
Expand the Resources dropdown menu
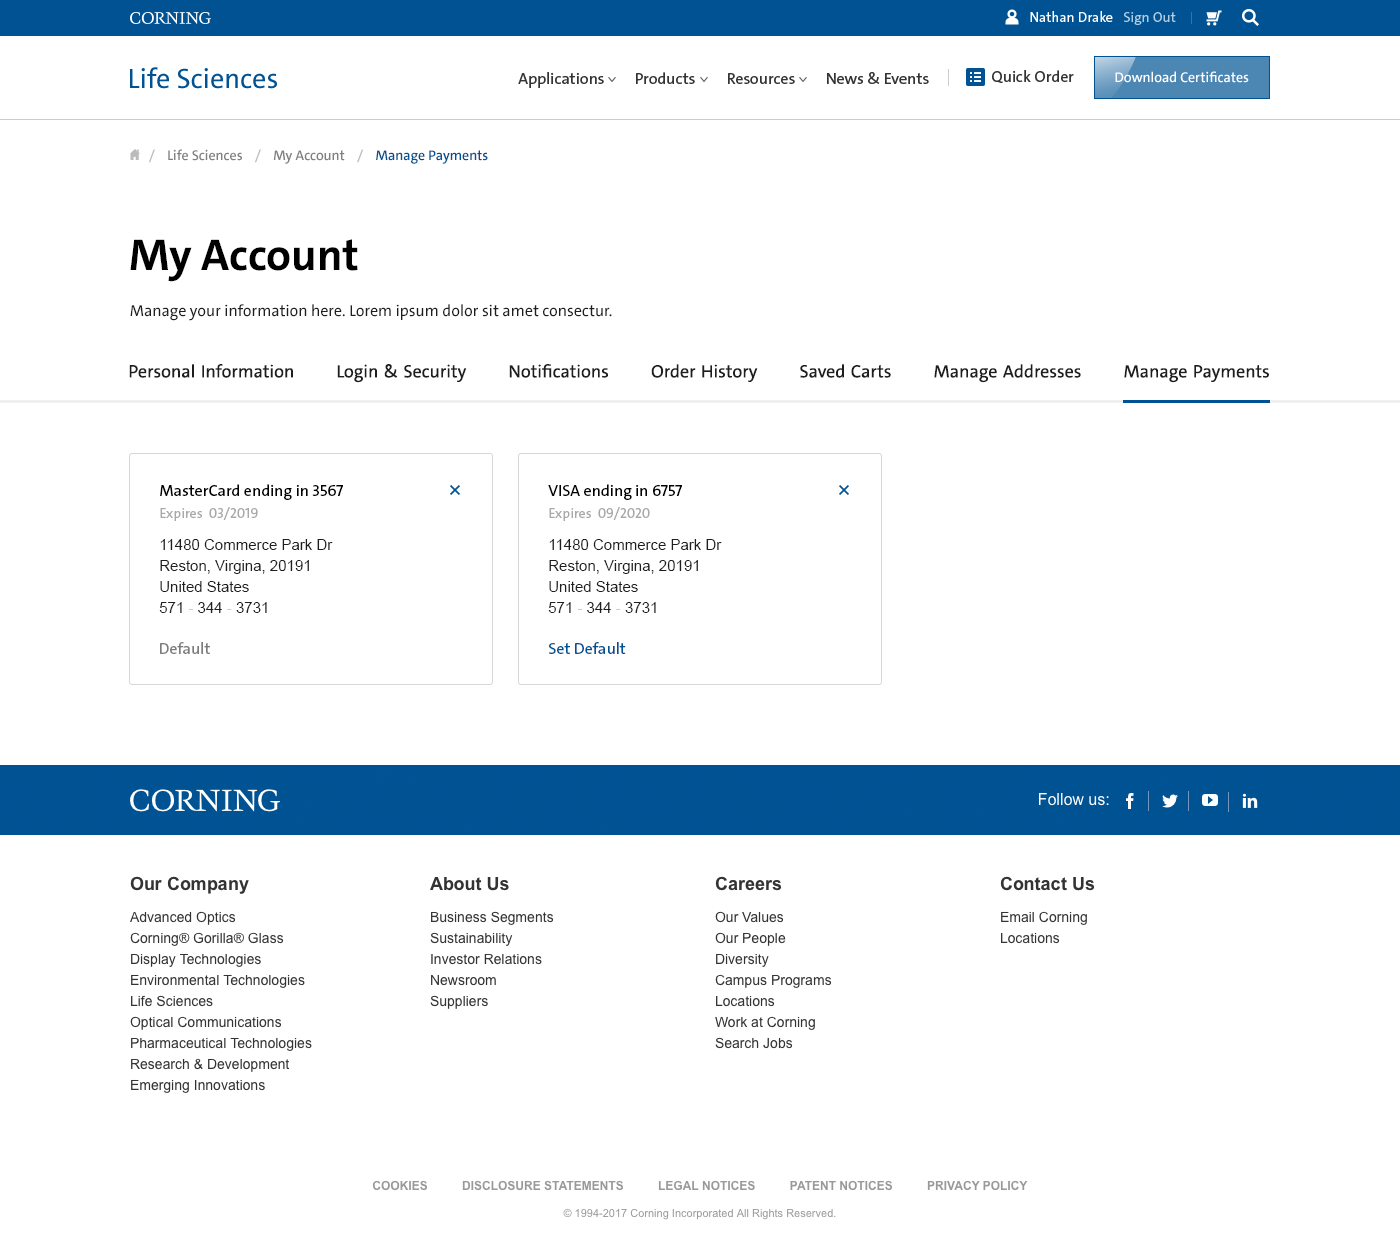point(767,79)
